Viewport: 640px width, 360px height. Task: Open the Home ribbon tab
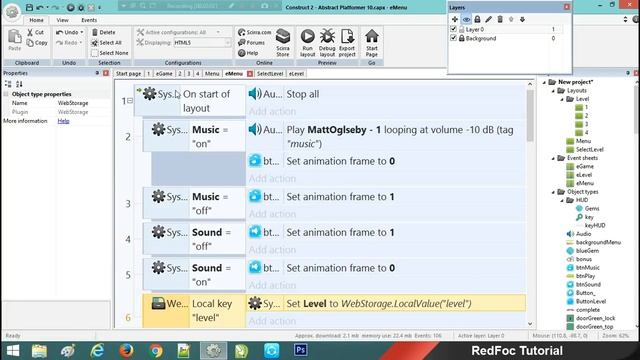[x=36, y=20]
